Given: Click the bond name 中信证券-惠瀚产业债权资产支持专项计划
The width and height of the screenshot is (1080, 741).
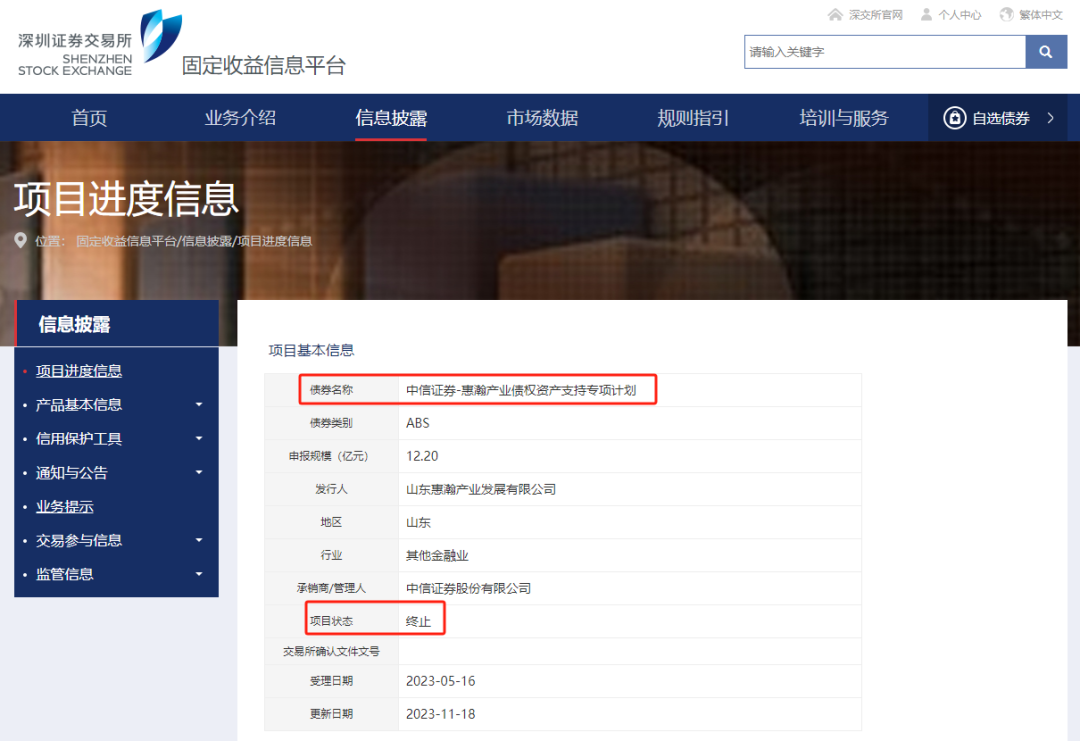Looking at the screenshot, I should coord(521,390).
